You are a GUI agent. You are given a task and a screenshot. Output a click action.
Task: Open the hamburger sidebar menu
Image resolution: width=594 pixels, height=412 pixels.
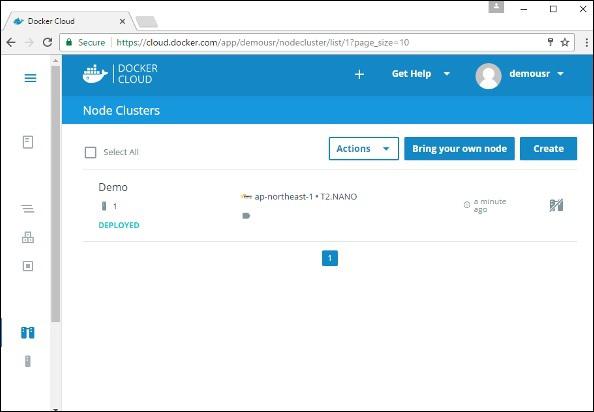[30, 78]
